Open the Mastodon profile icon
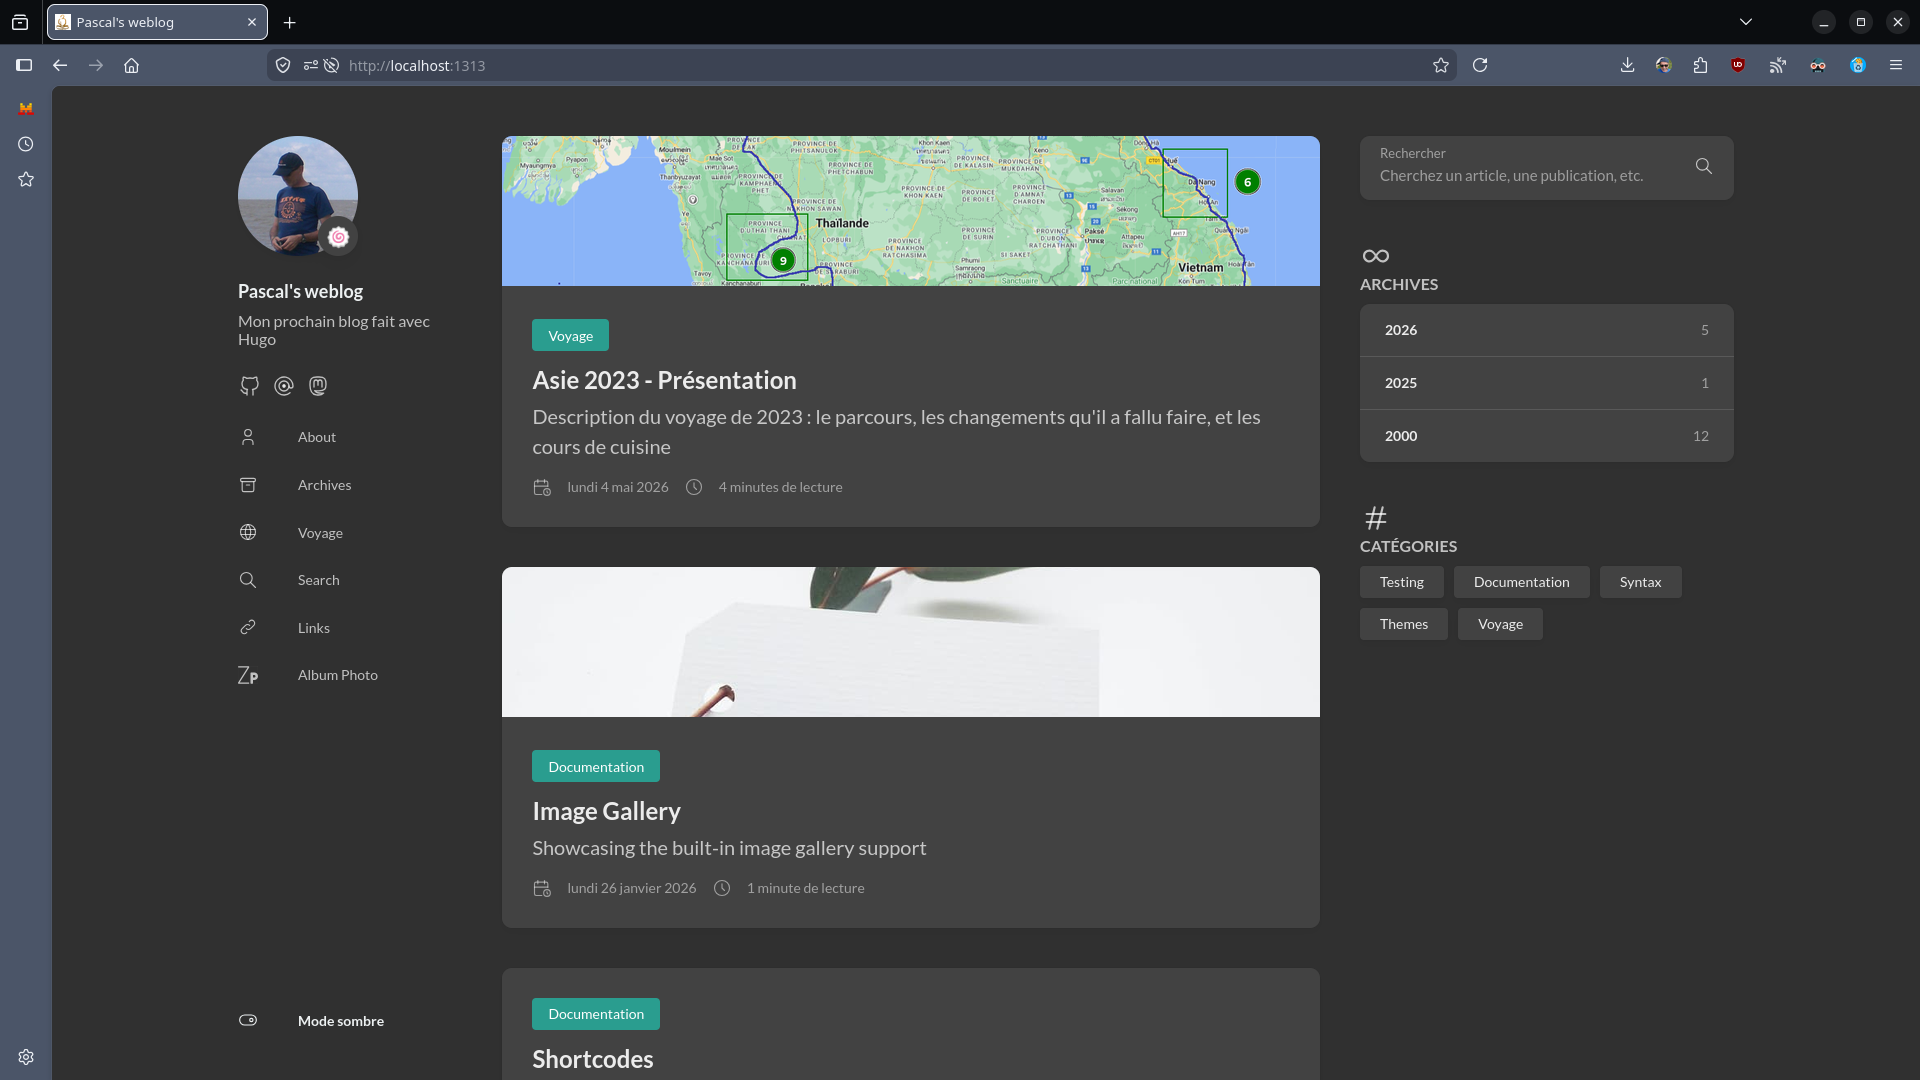The height and width of the screenshot is (1080, 1920). click(x=318, y=386)
